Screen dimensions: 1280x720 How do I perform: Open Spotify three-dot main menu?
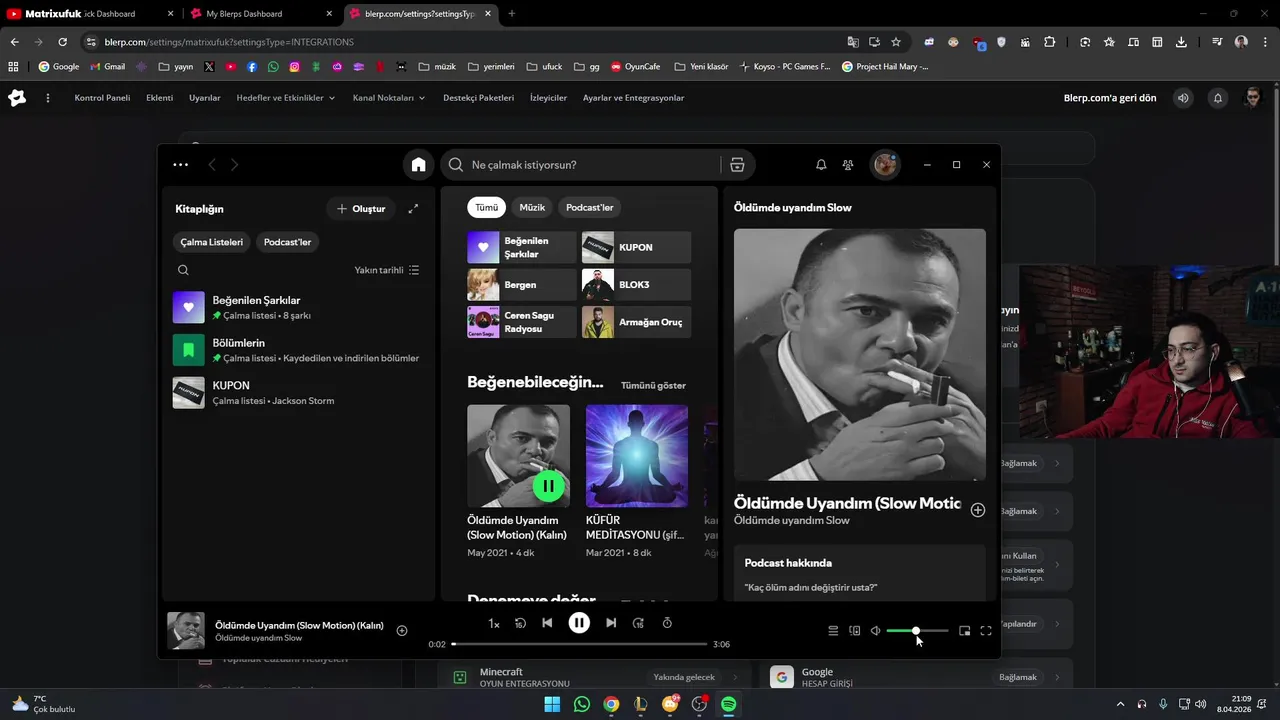pos(180,165)
